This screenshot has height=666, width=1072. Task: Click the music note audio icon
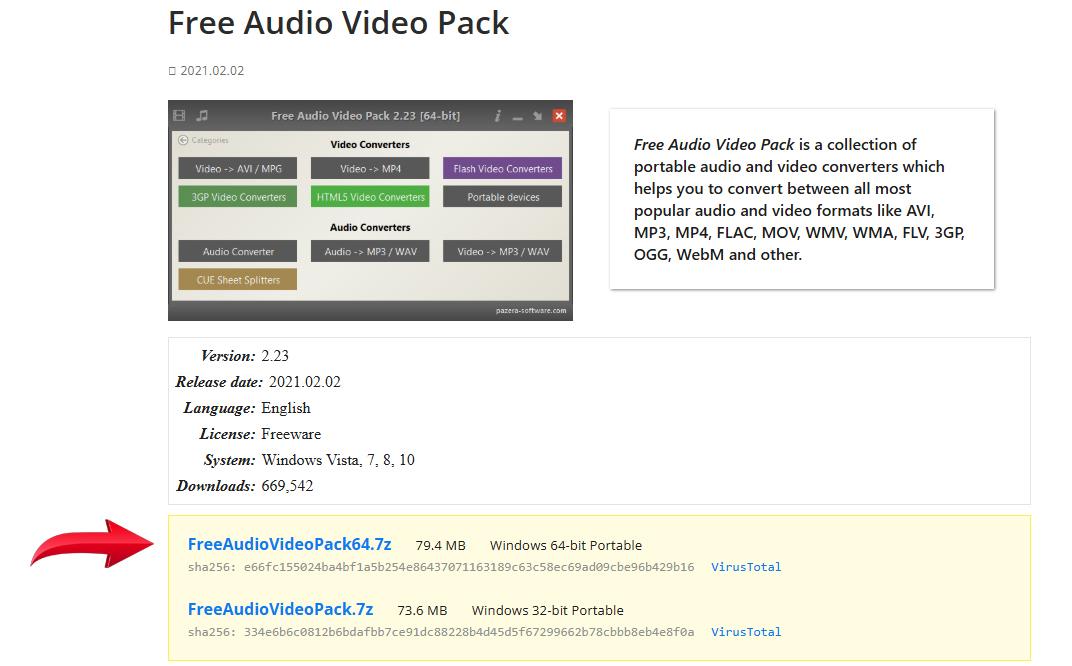[202, 116]
